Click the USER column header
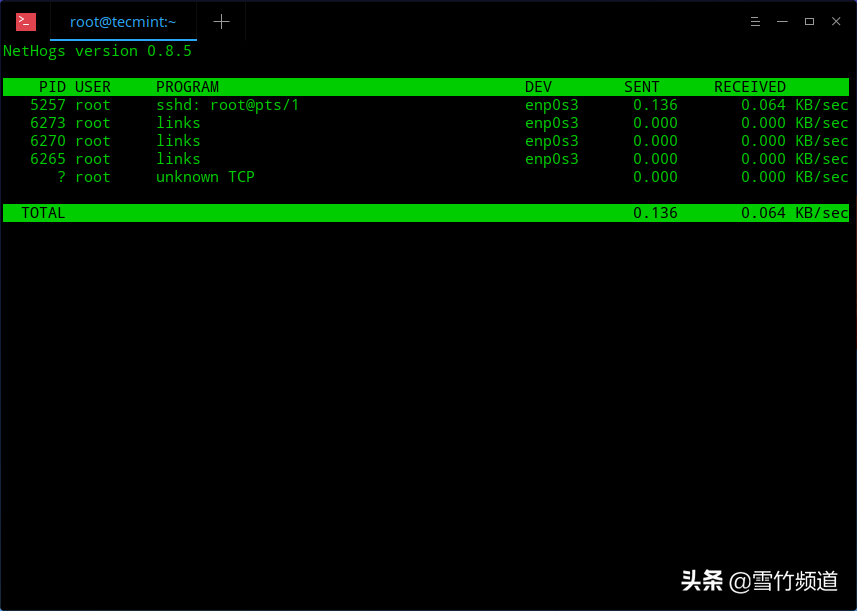 tap(93, 87)
